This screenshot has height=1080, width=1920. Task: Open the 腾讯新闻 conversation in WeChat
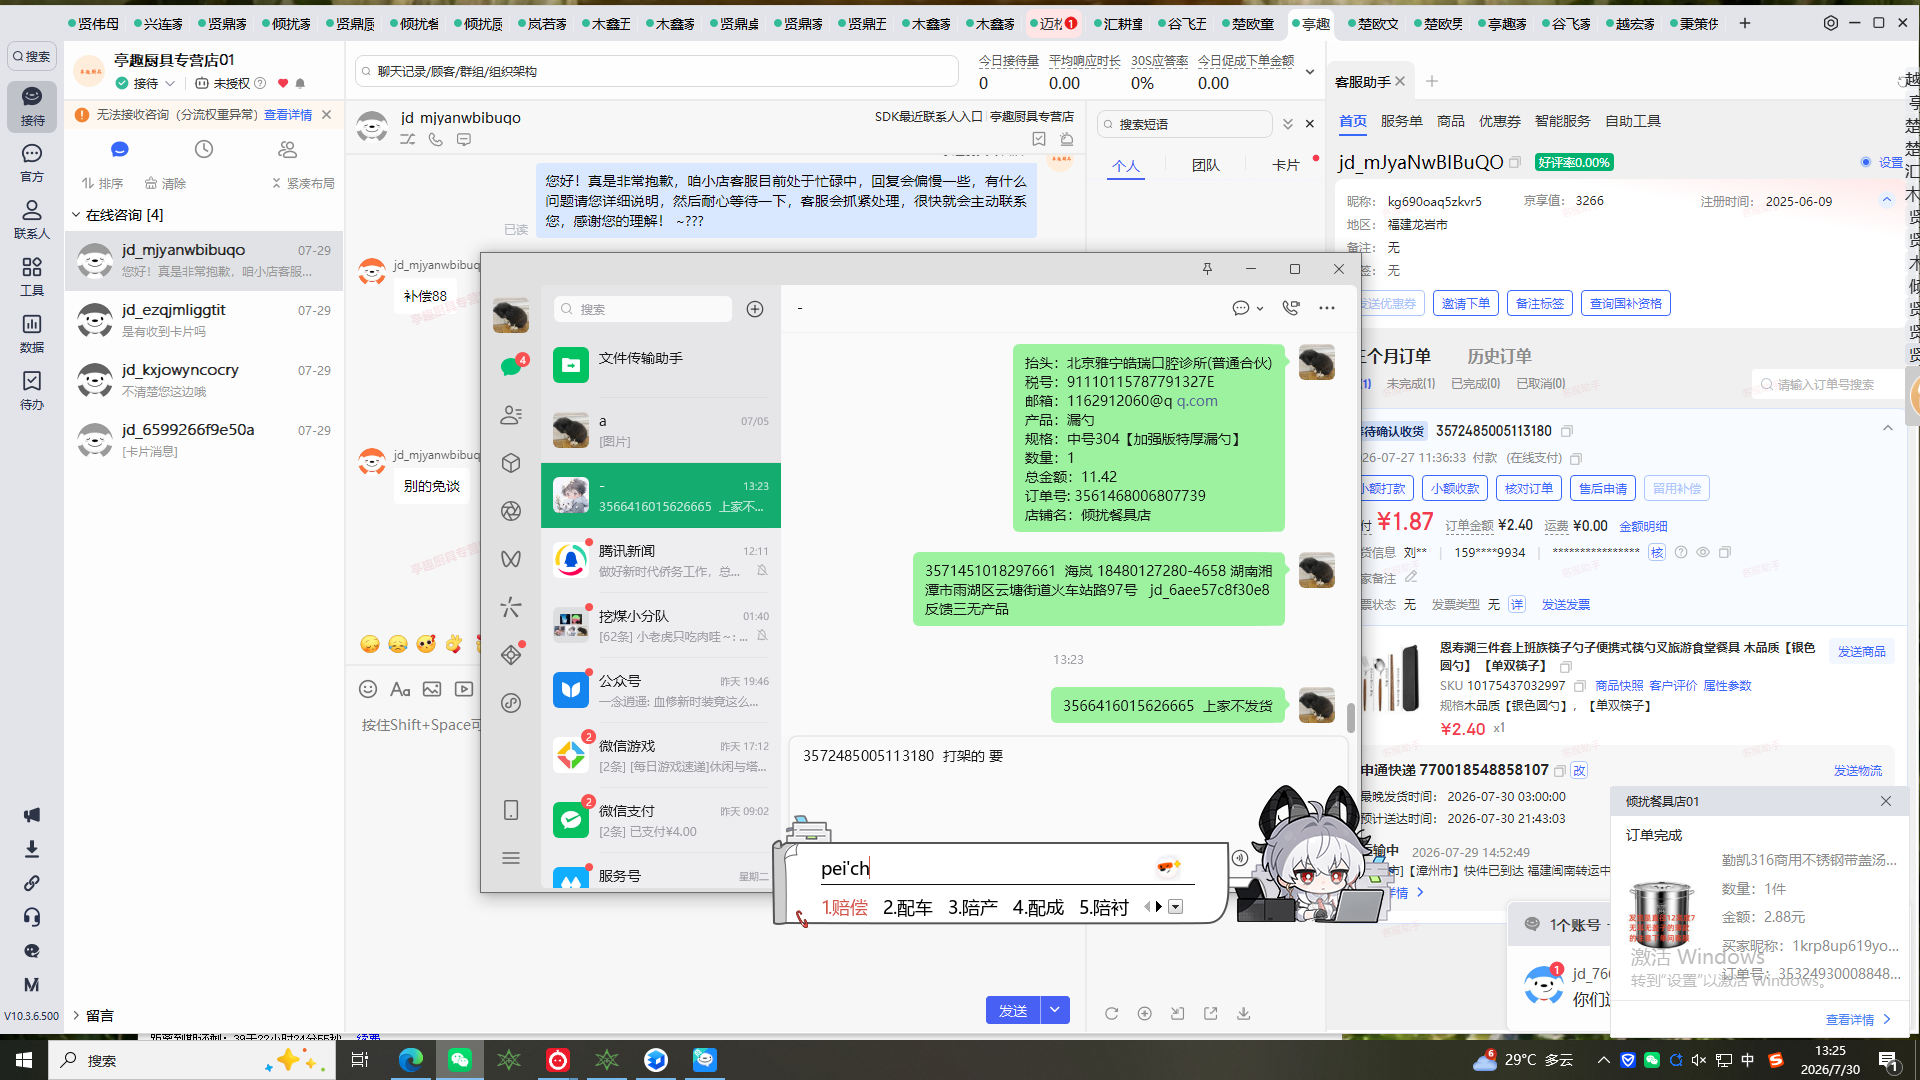click(660, 560)
